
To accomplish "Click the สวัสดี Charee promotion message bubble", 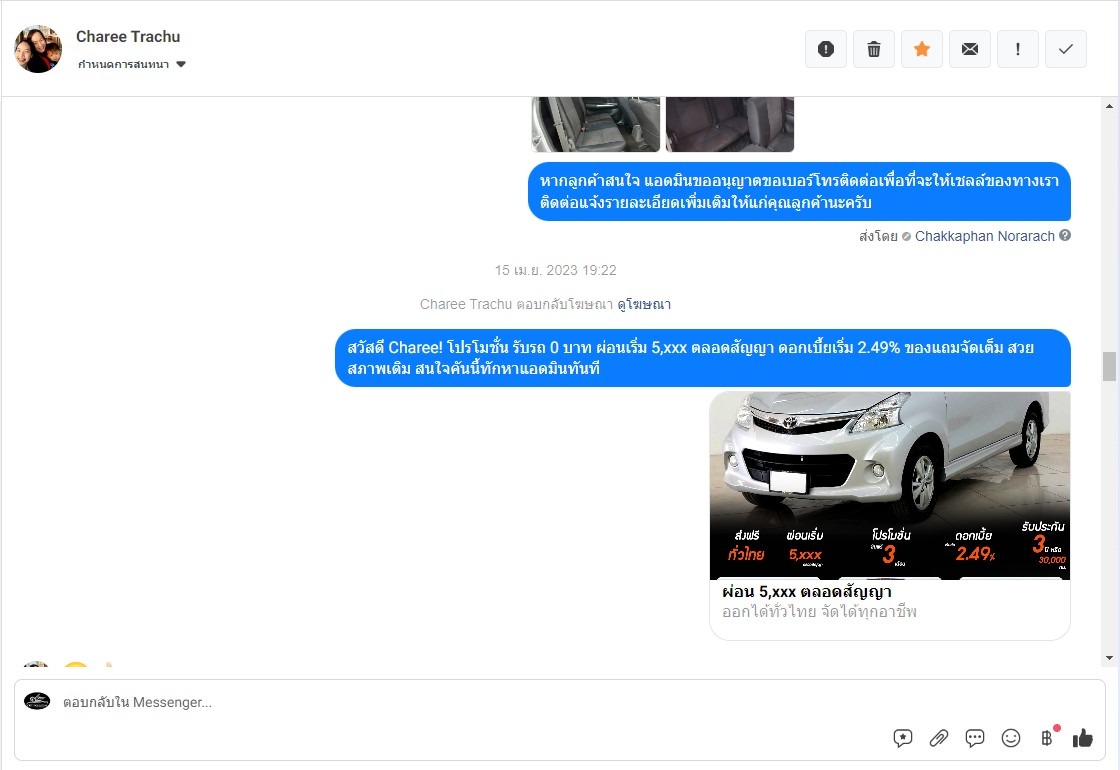I will coord(703,358).
